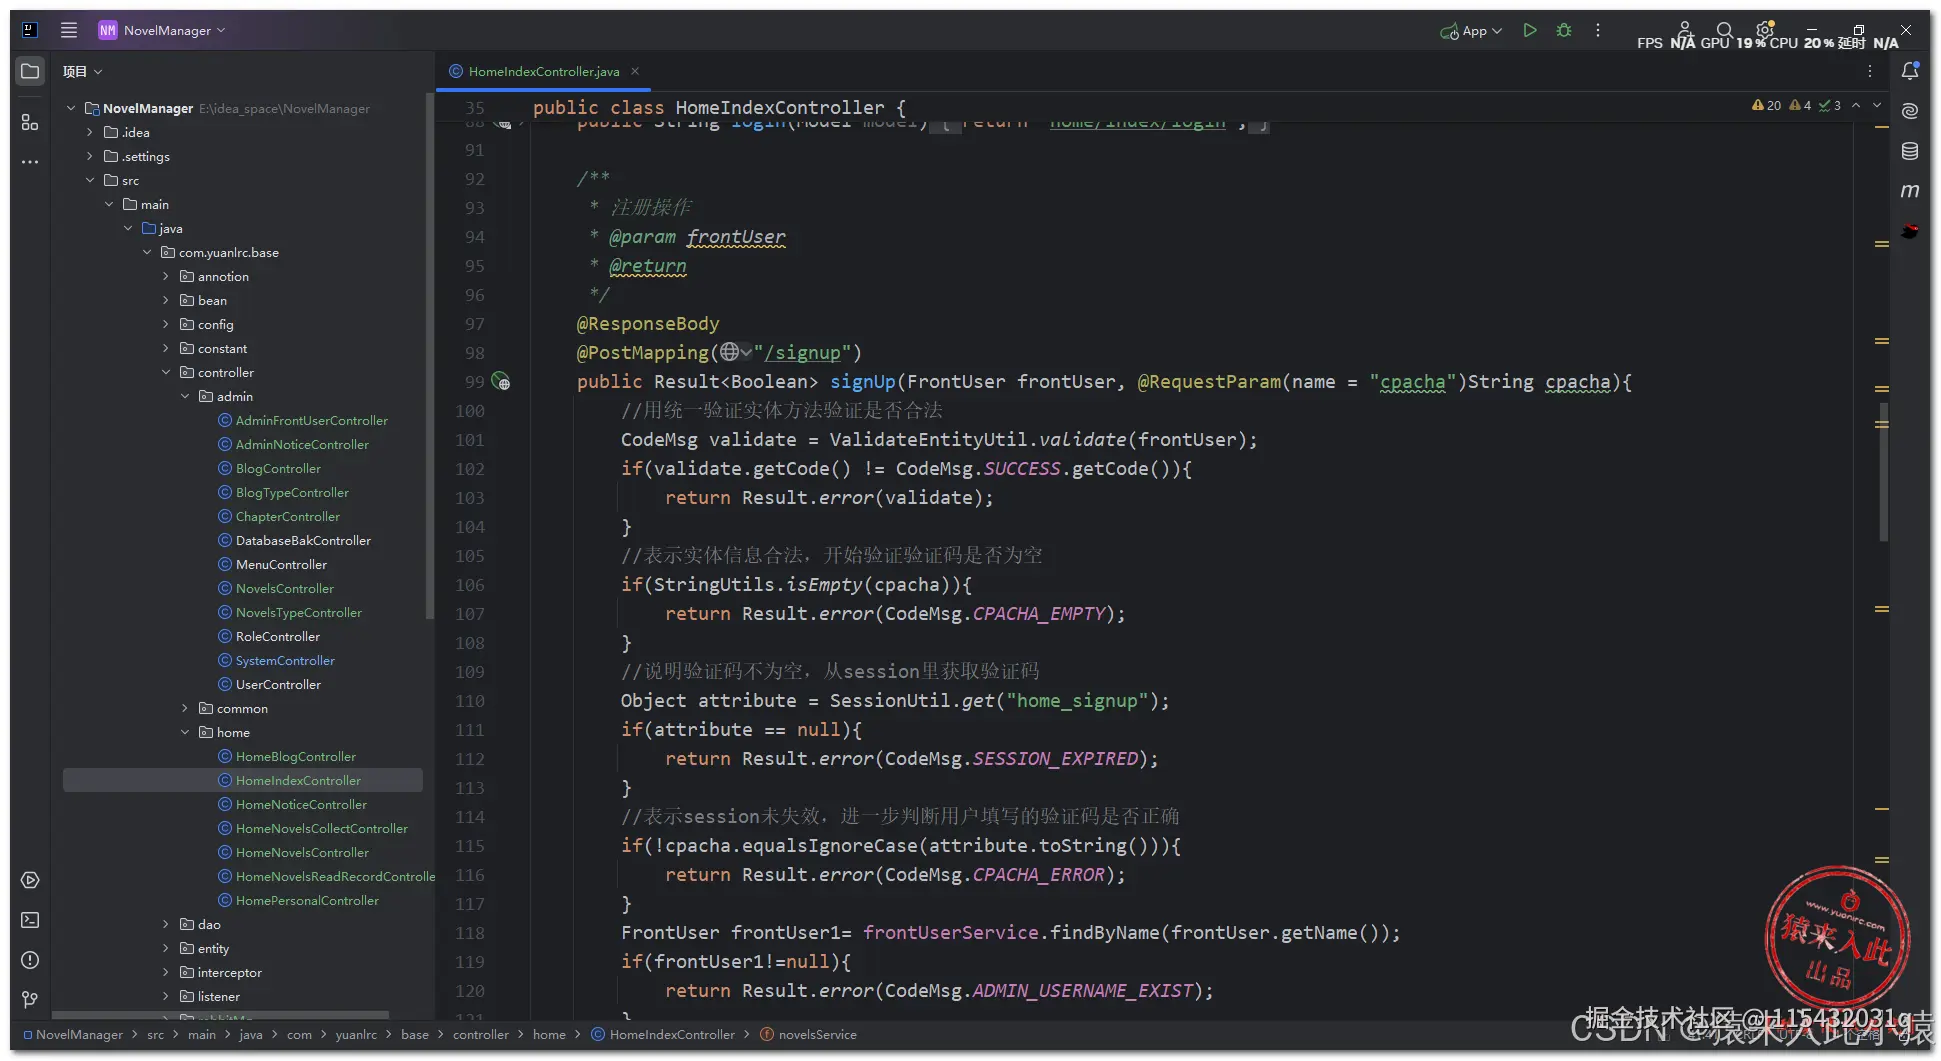Open the Maven tool window
Image resolution: width=1941 pixels, height=1061 pixels.
1910,190
